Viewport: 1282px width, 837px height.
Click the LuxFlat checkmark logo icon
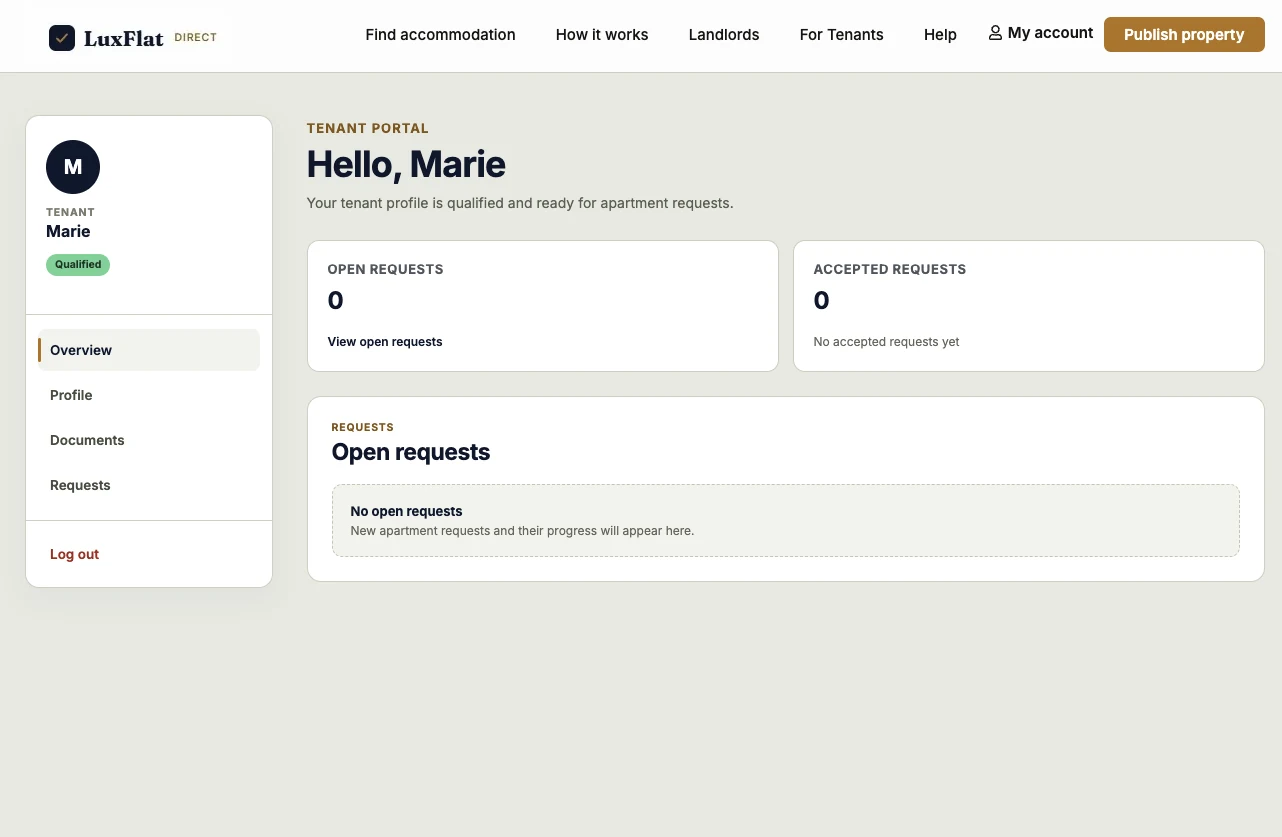pos(62,38)
